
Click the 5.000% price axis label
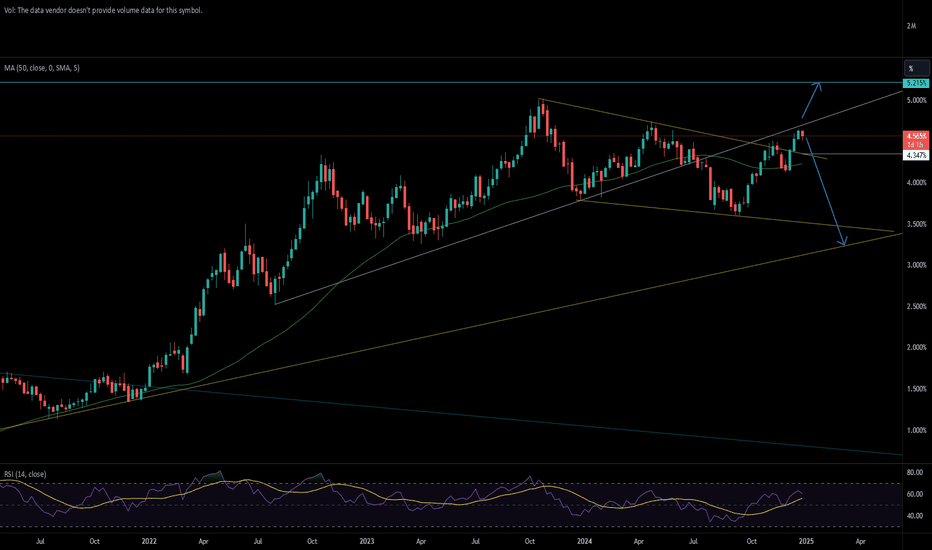click(x=916, y=100)
